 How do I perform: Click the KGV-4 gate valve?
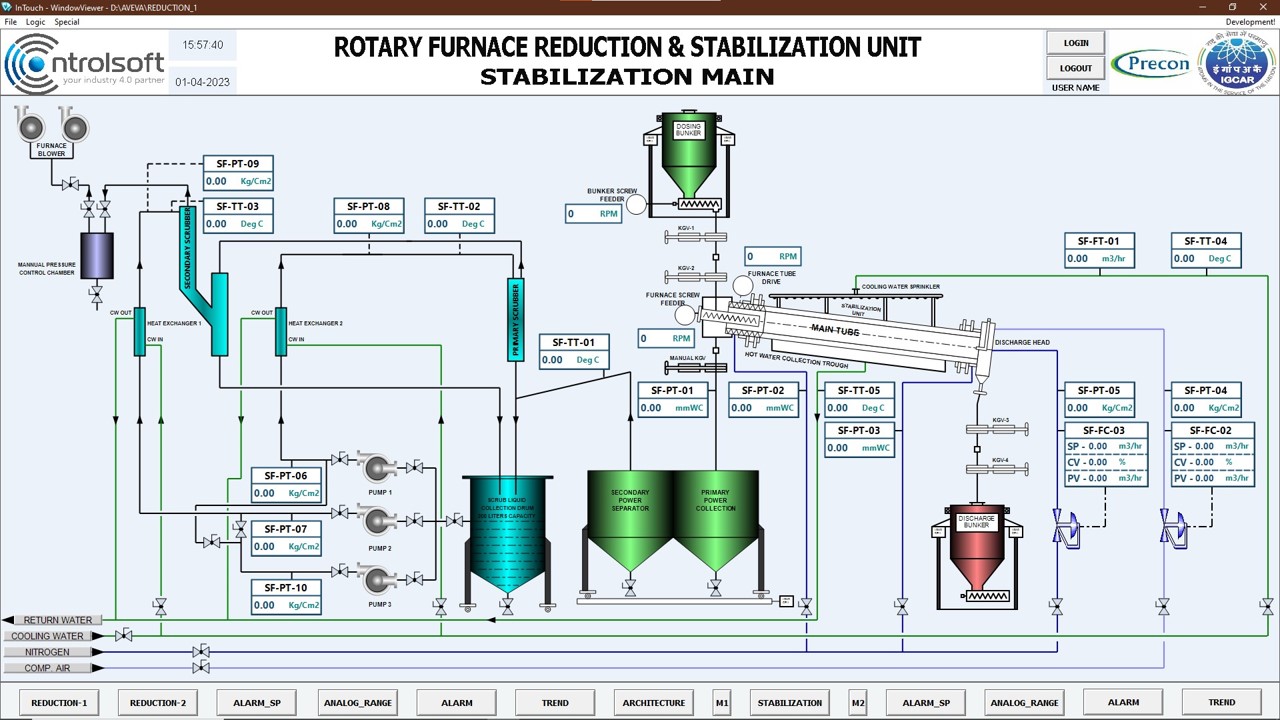pyautogui.click(x=997, y=469)
